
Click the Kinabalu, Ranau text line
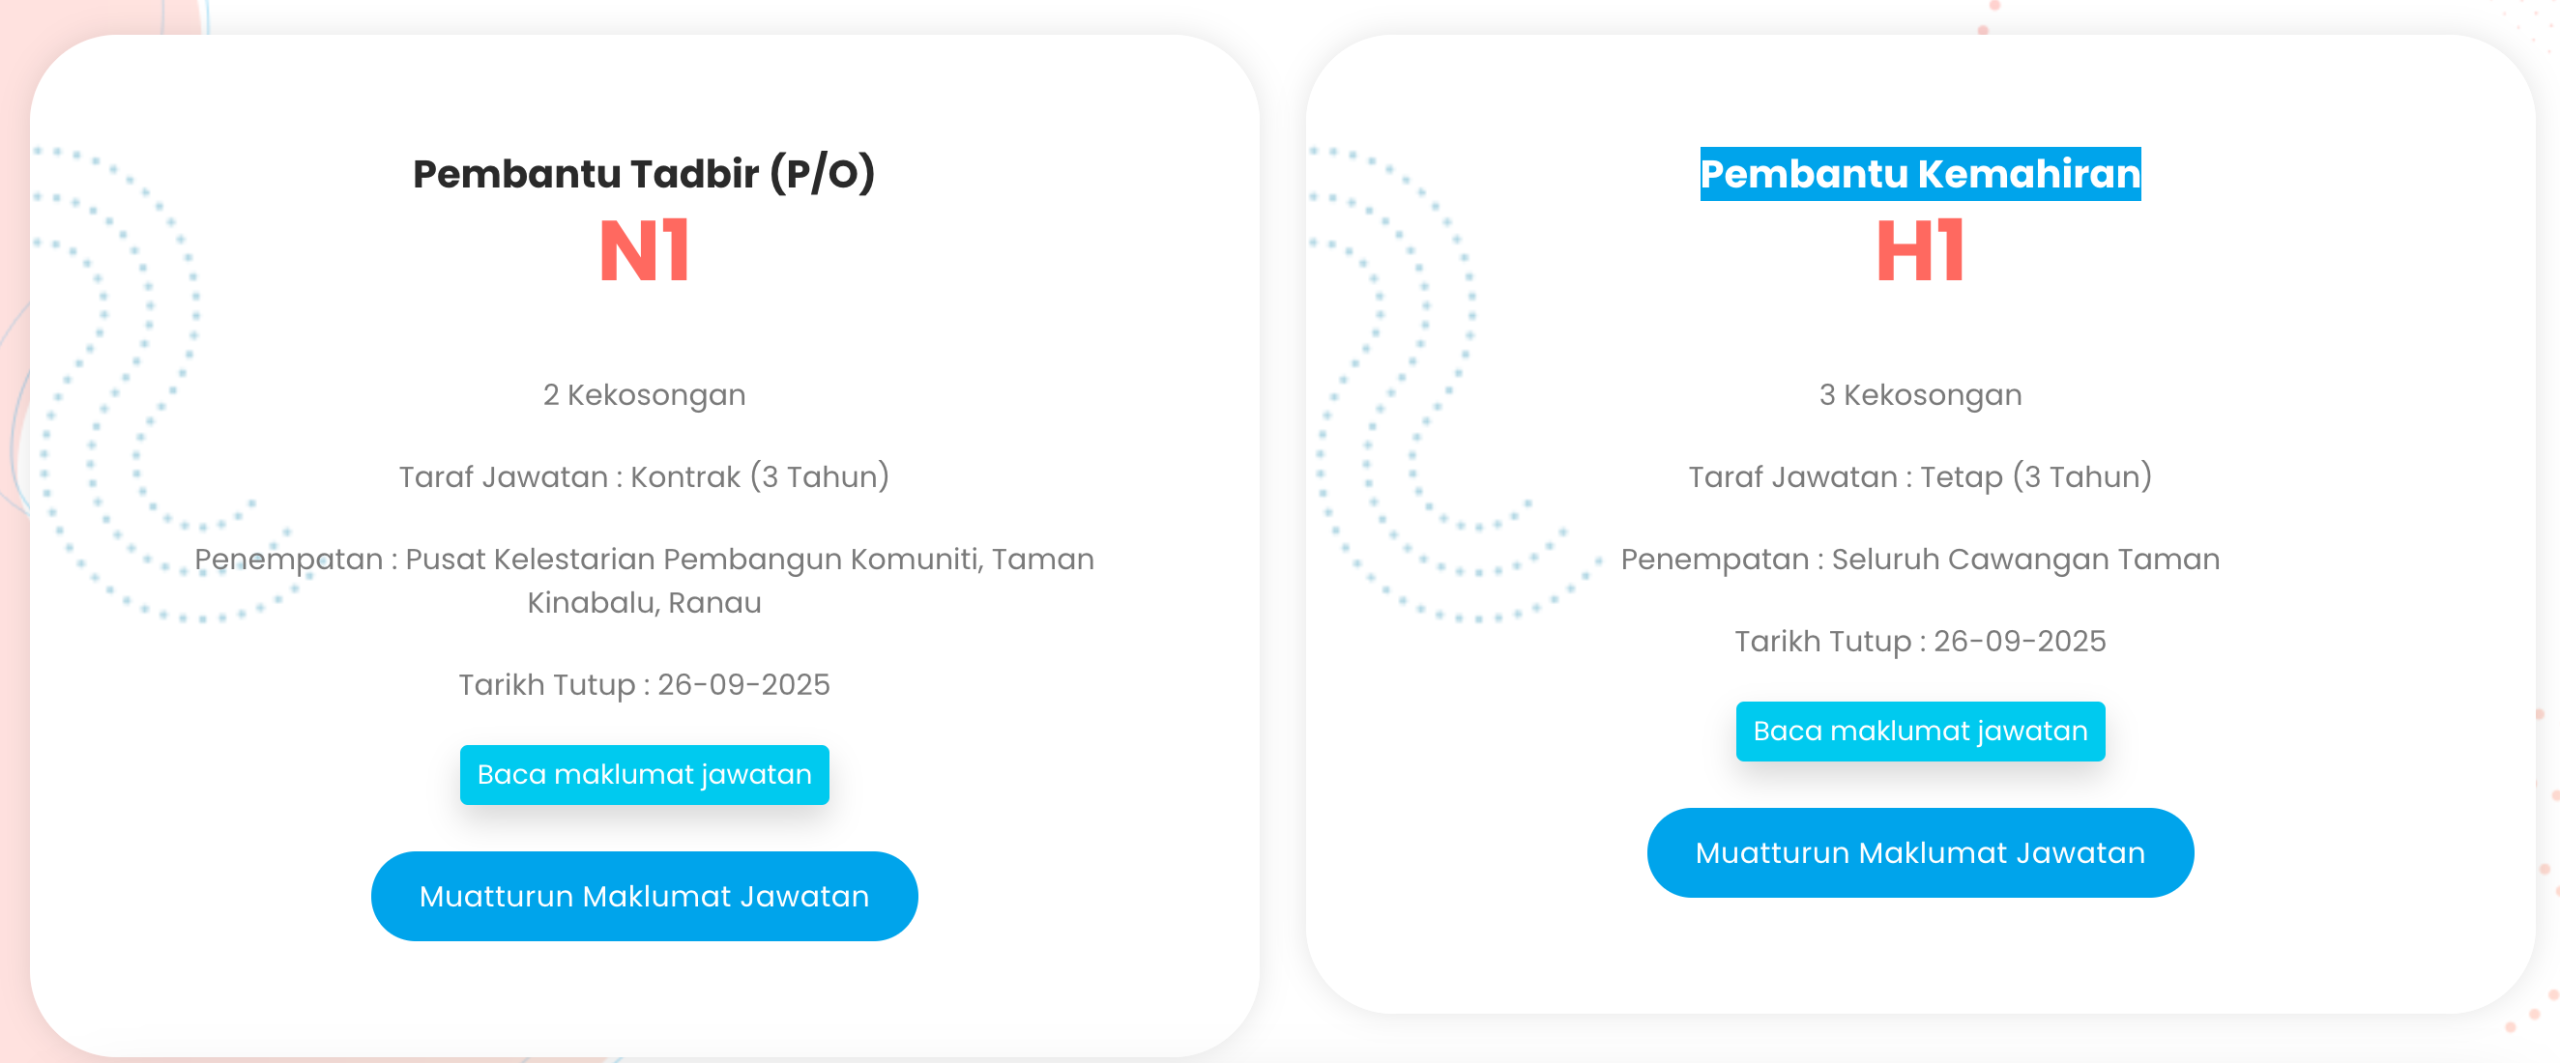point(644,603)
